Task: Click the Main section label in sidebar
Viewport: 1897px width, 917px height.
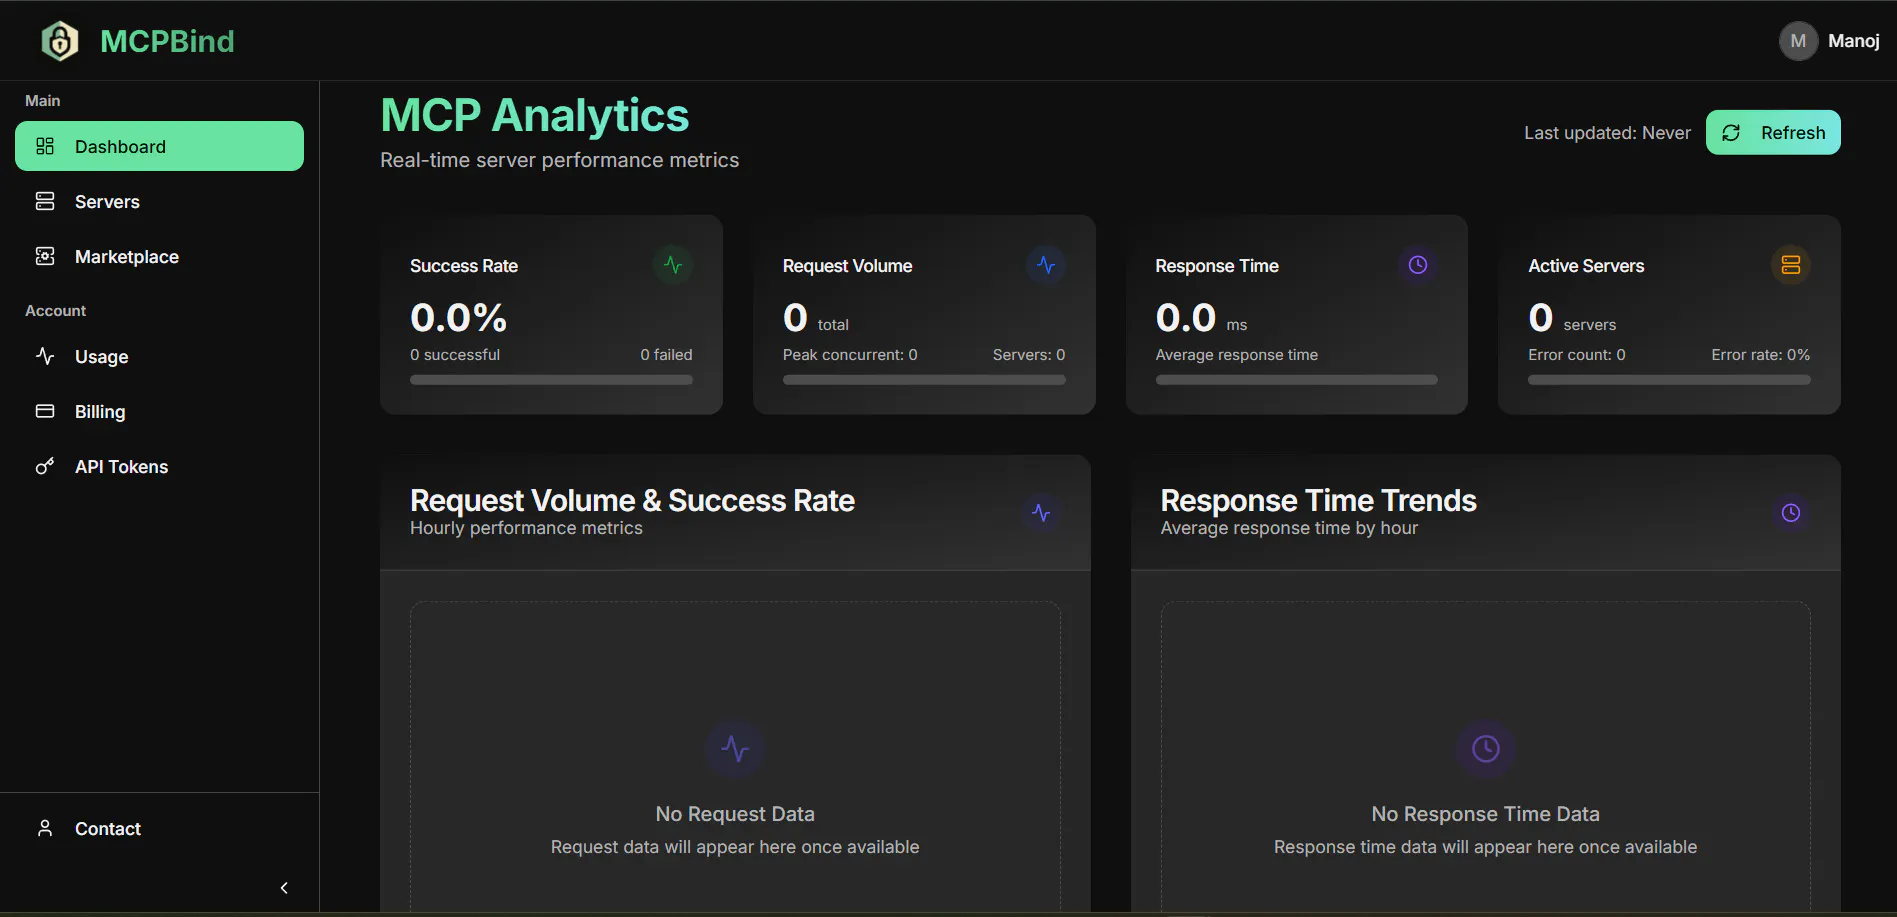Action: [x=42, y=101]
